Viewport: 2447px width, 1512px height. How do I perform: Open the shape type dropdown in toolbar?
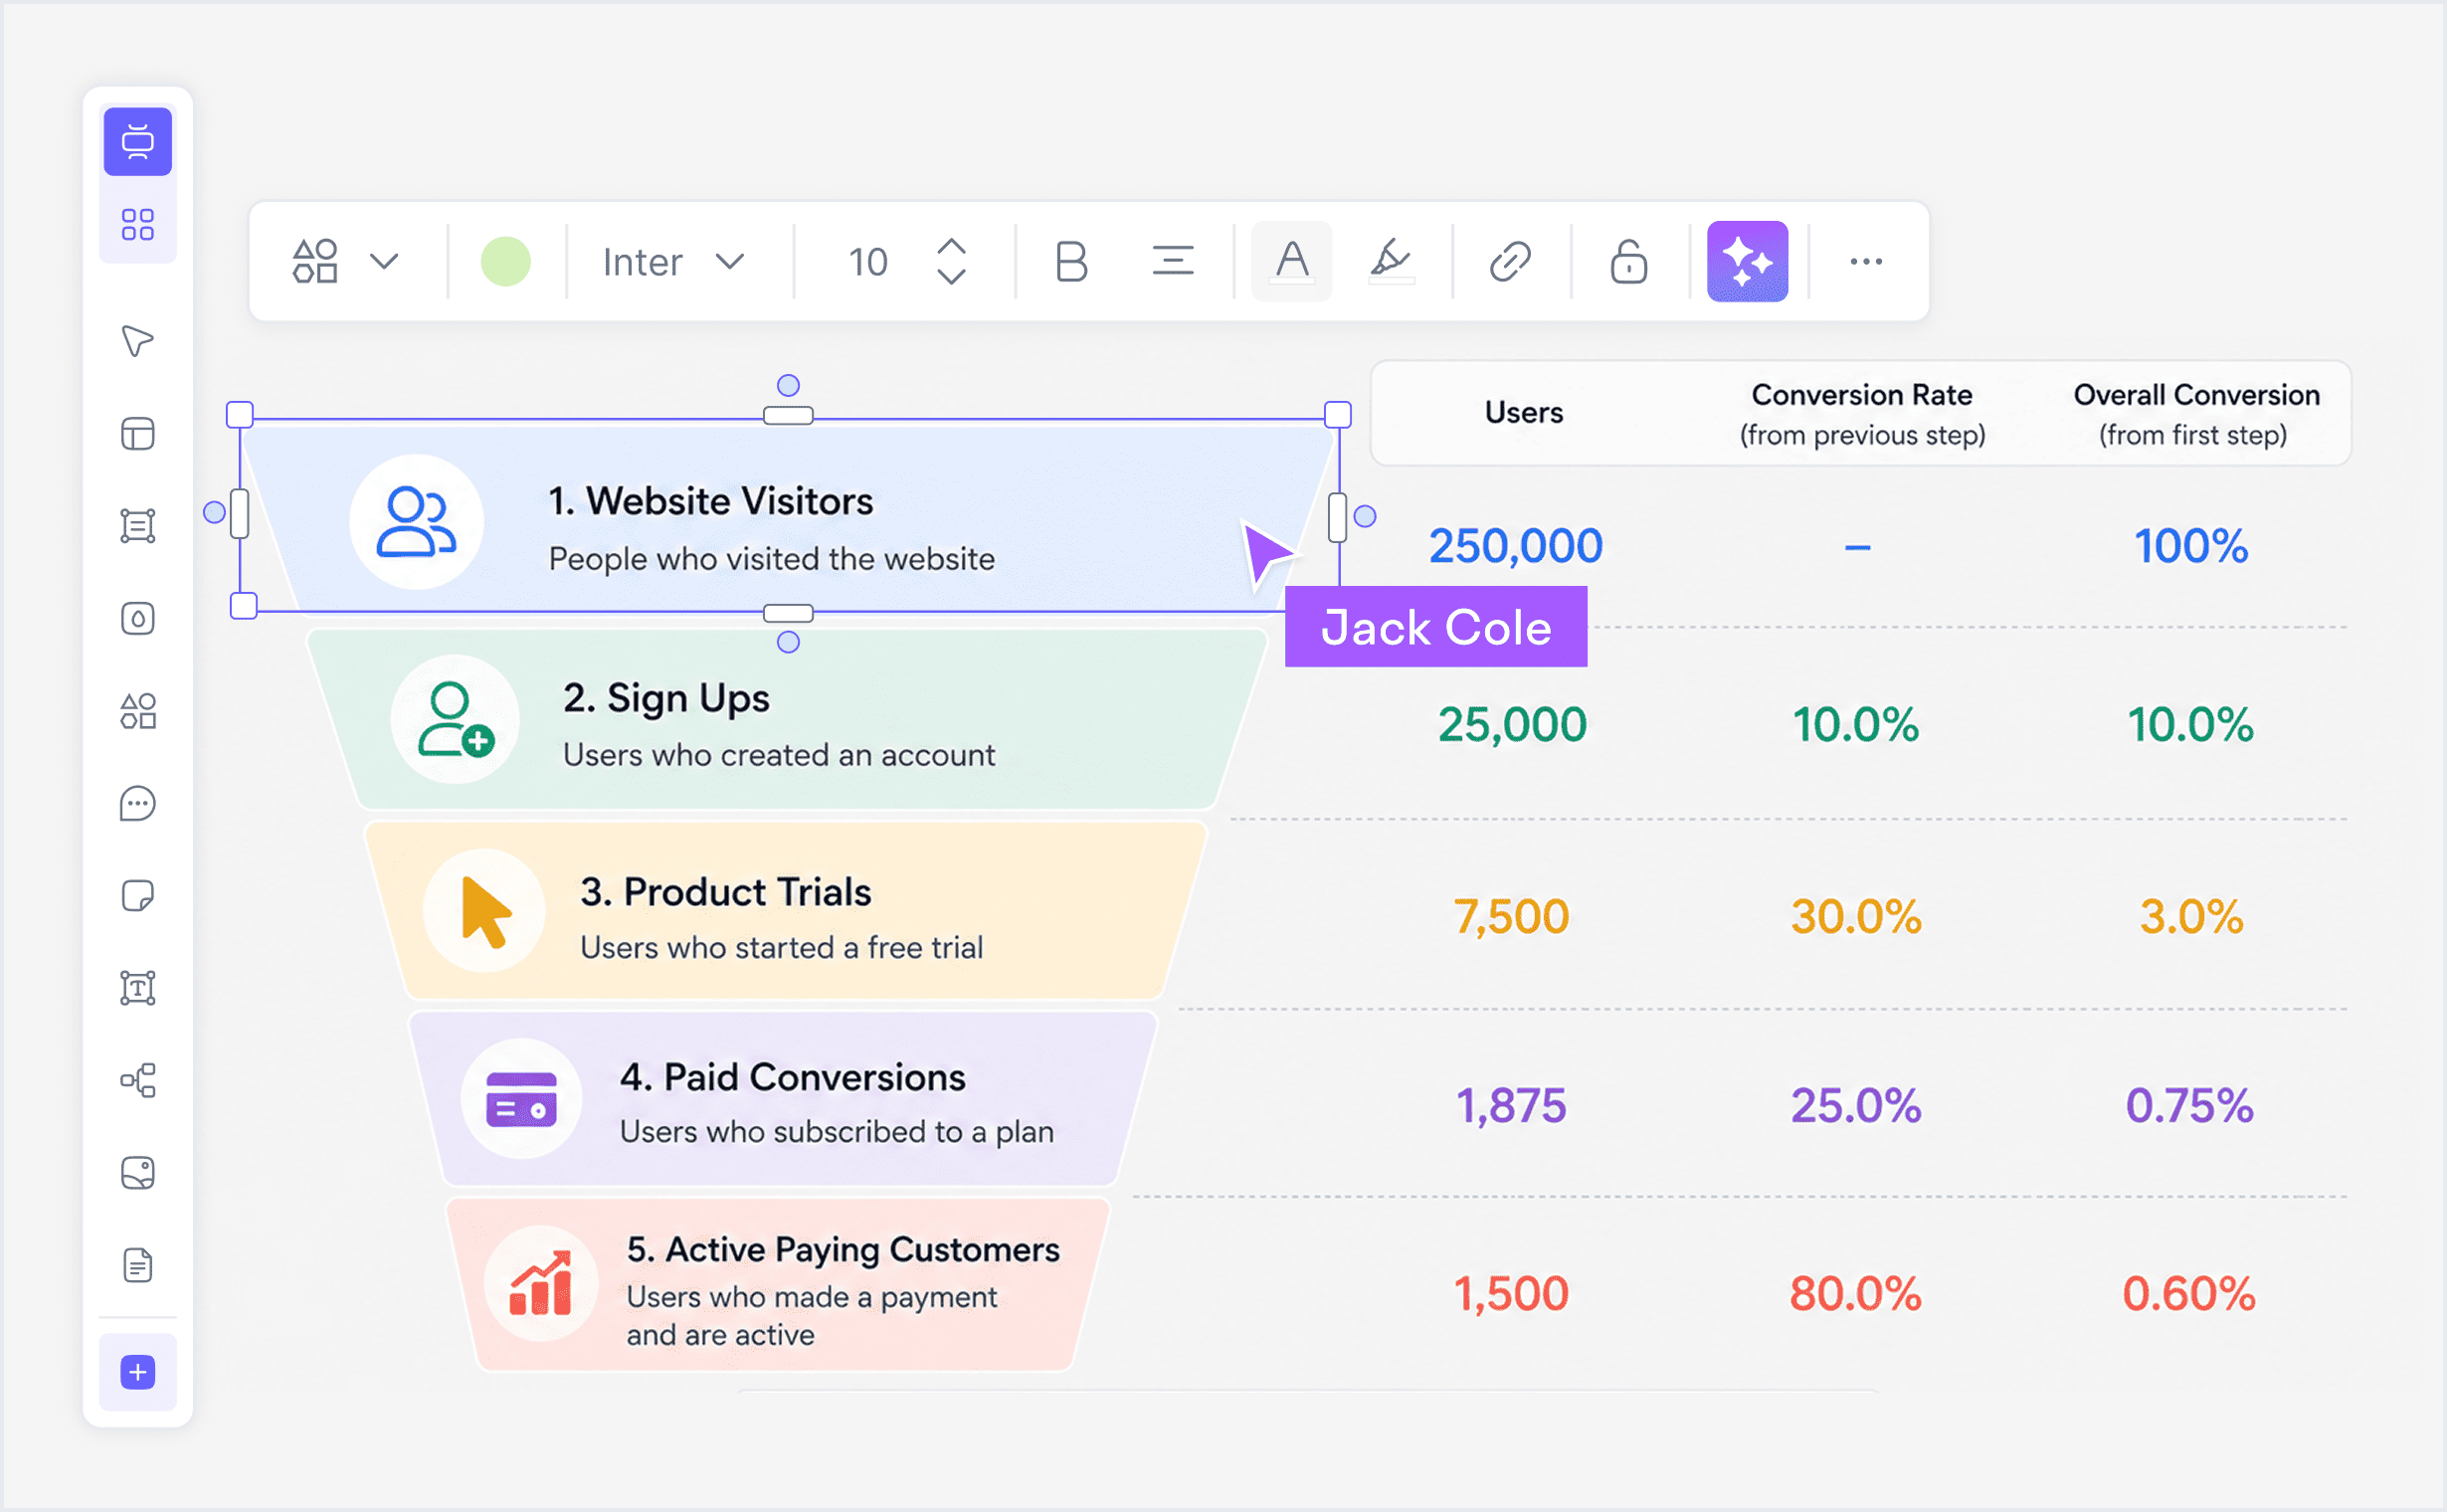point(345,262)
